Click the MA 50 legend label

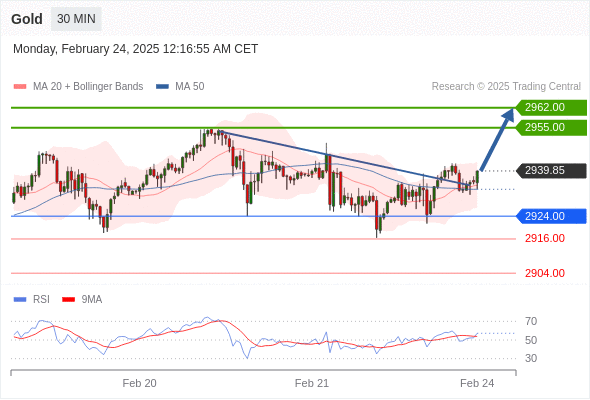click(x=190, y=87)
